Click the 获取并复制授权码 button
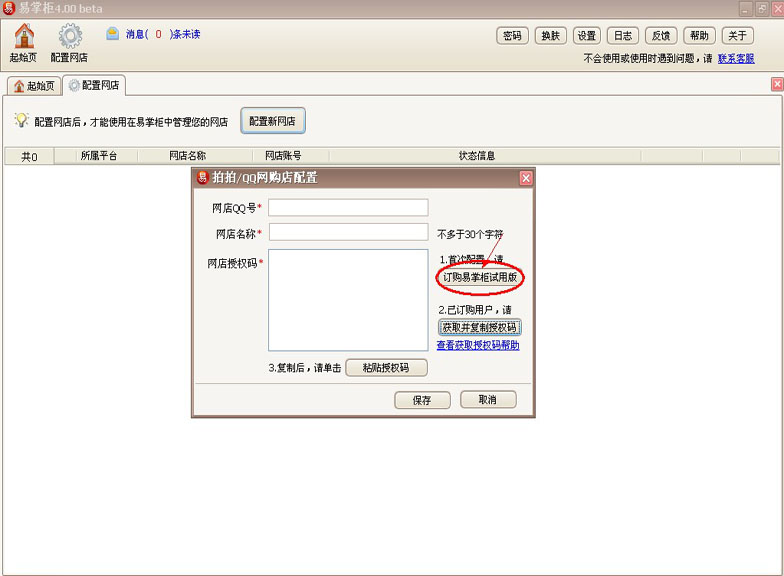784x576 pixels. tap(480, 328)
